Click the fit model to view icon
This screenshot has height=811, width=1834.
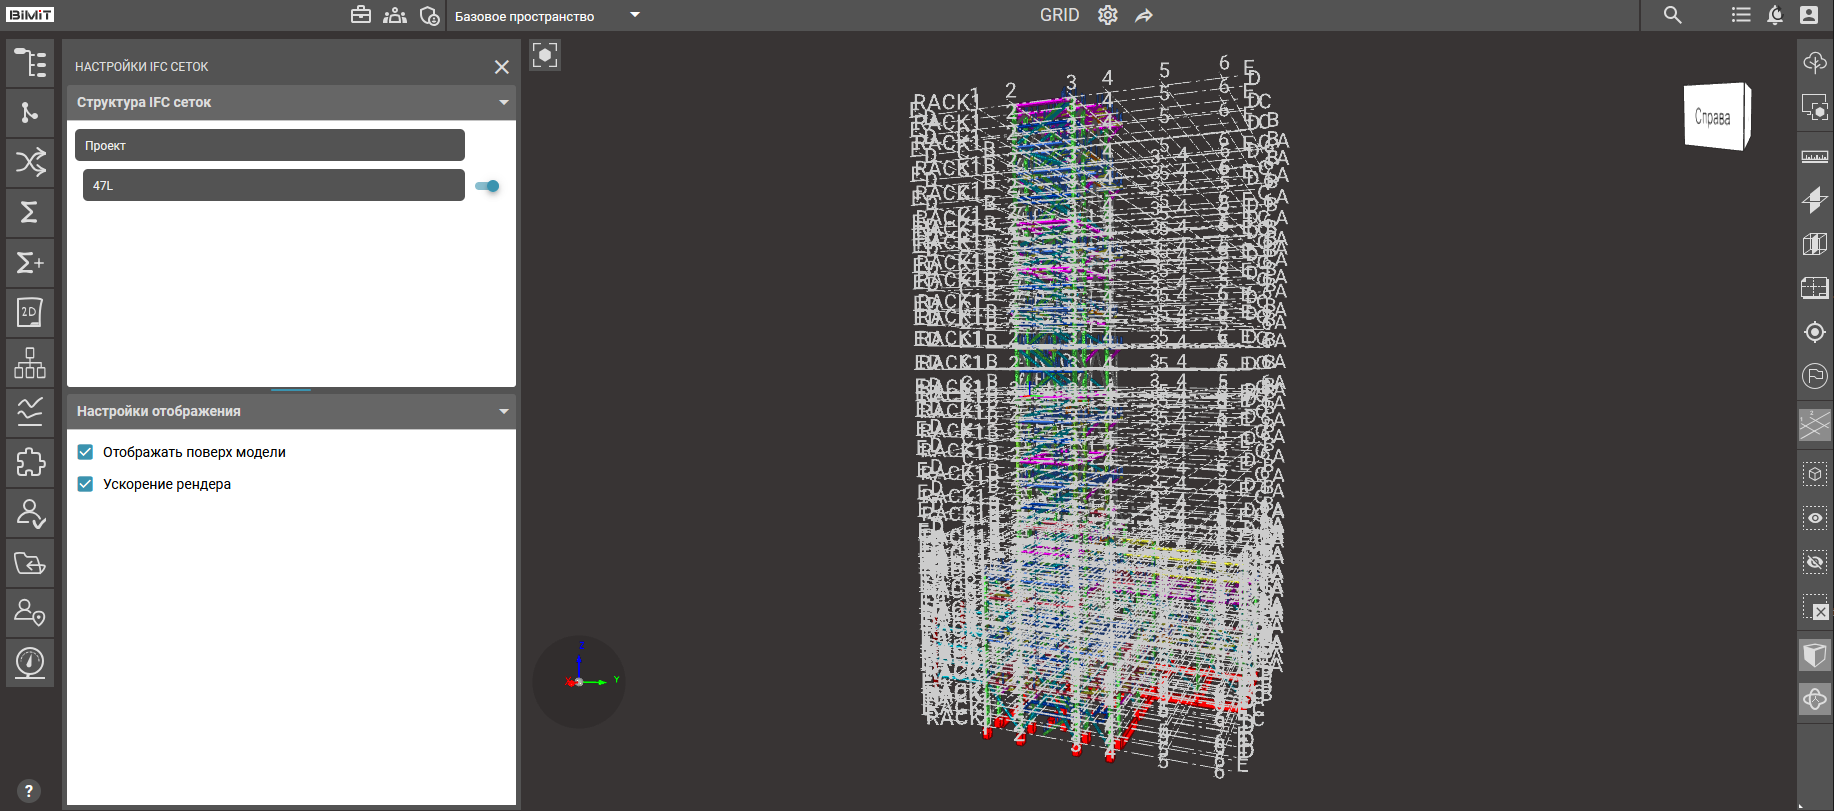click(545, 55)
